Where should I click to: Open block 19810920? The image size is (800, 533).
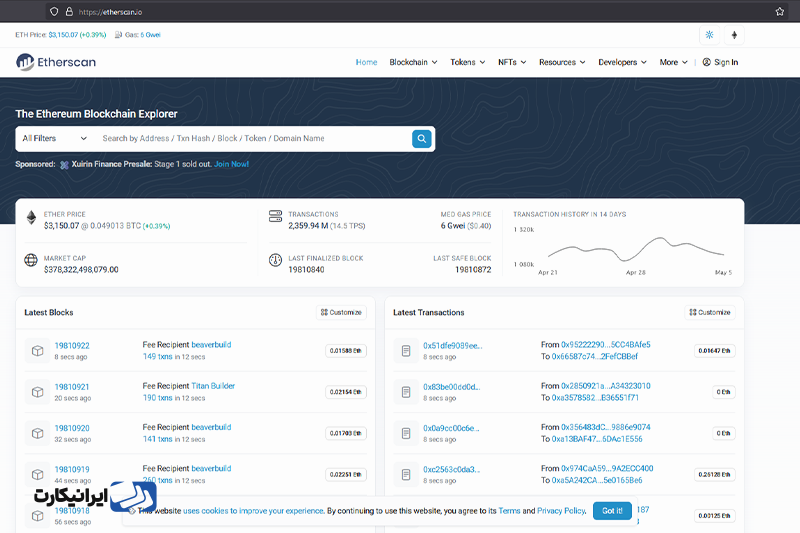pyautogui.click(x=72, y=428)
